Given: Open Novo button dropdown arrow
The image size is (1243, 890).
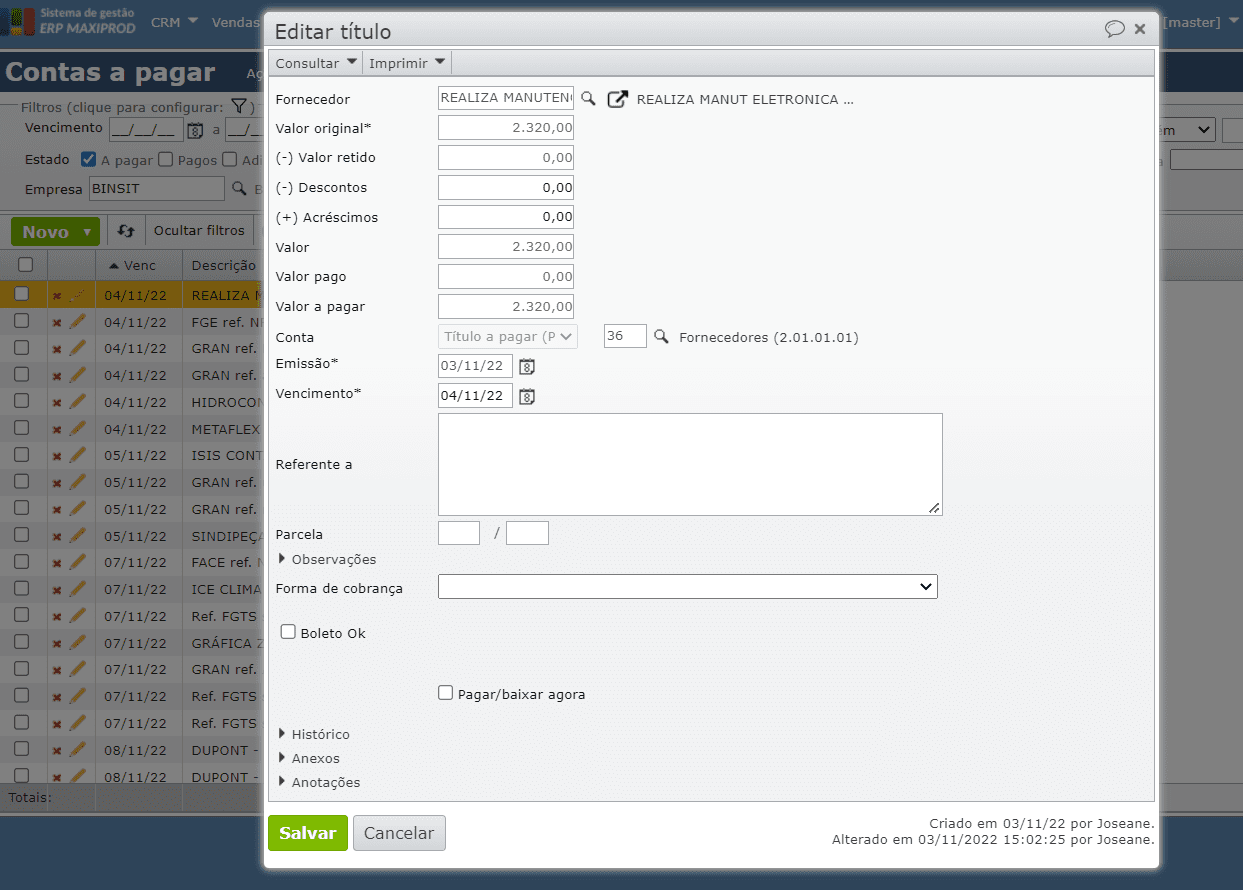Looking at the screenshot, I should [x=88, y=232].
